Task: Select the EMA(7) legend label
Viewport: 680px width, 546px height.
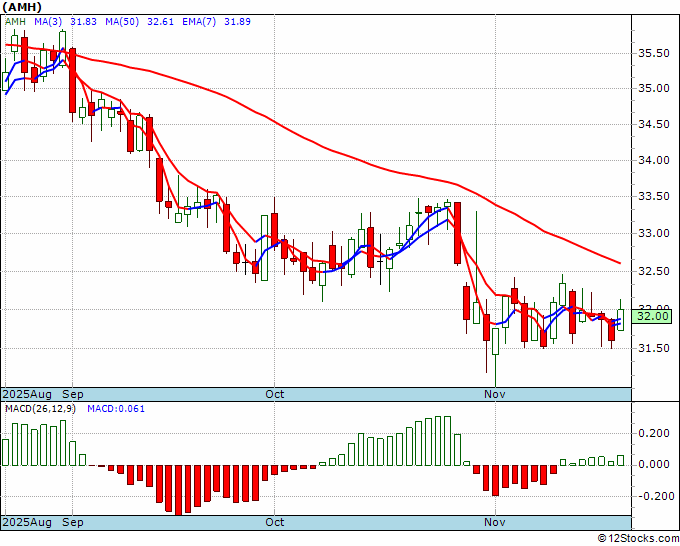Action: [x=199, y=21]
